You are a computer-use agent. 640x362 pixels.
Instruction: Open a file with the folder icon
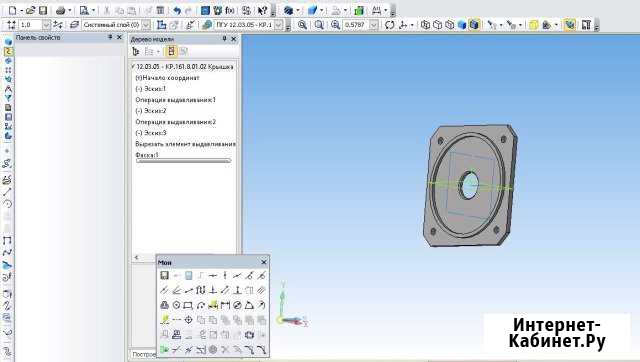pos(31,11)
